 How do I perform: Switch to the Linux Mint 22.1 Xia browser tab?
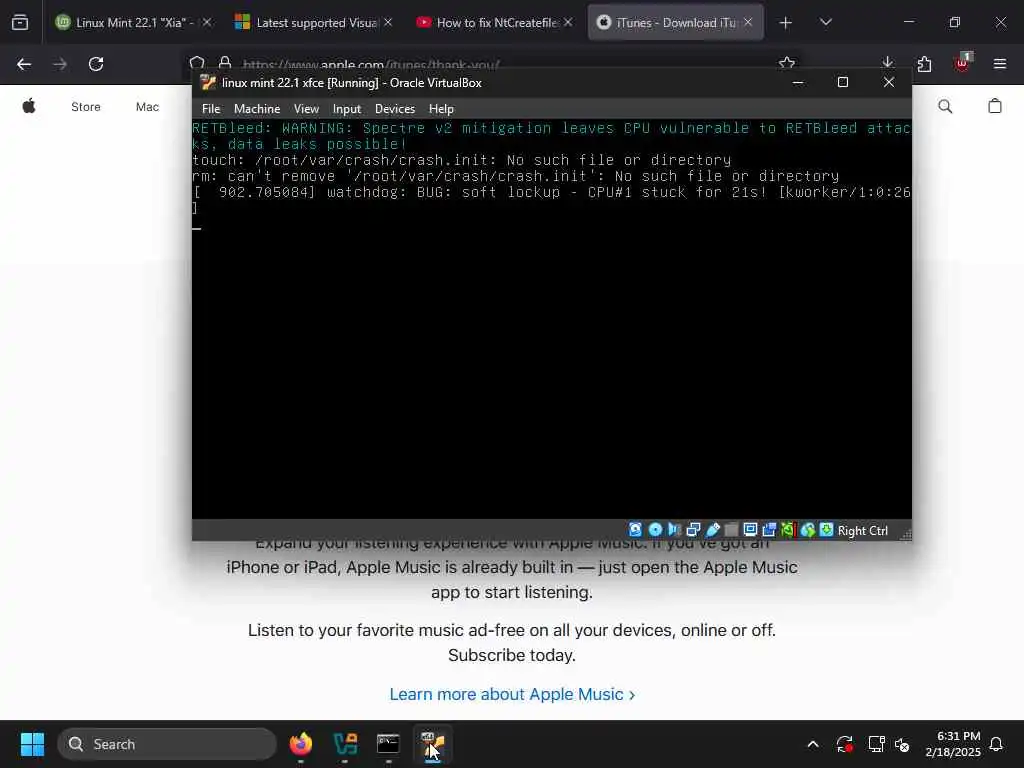pos(133,22)
